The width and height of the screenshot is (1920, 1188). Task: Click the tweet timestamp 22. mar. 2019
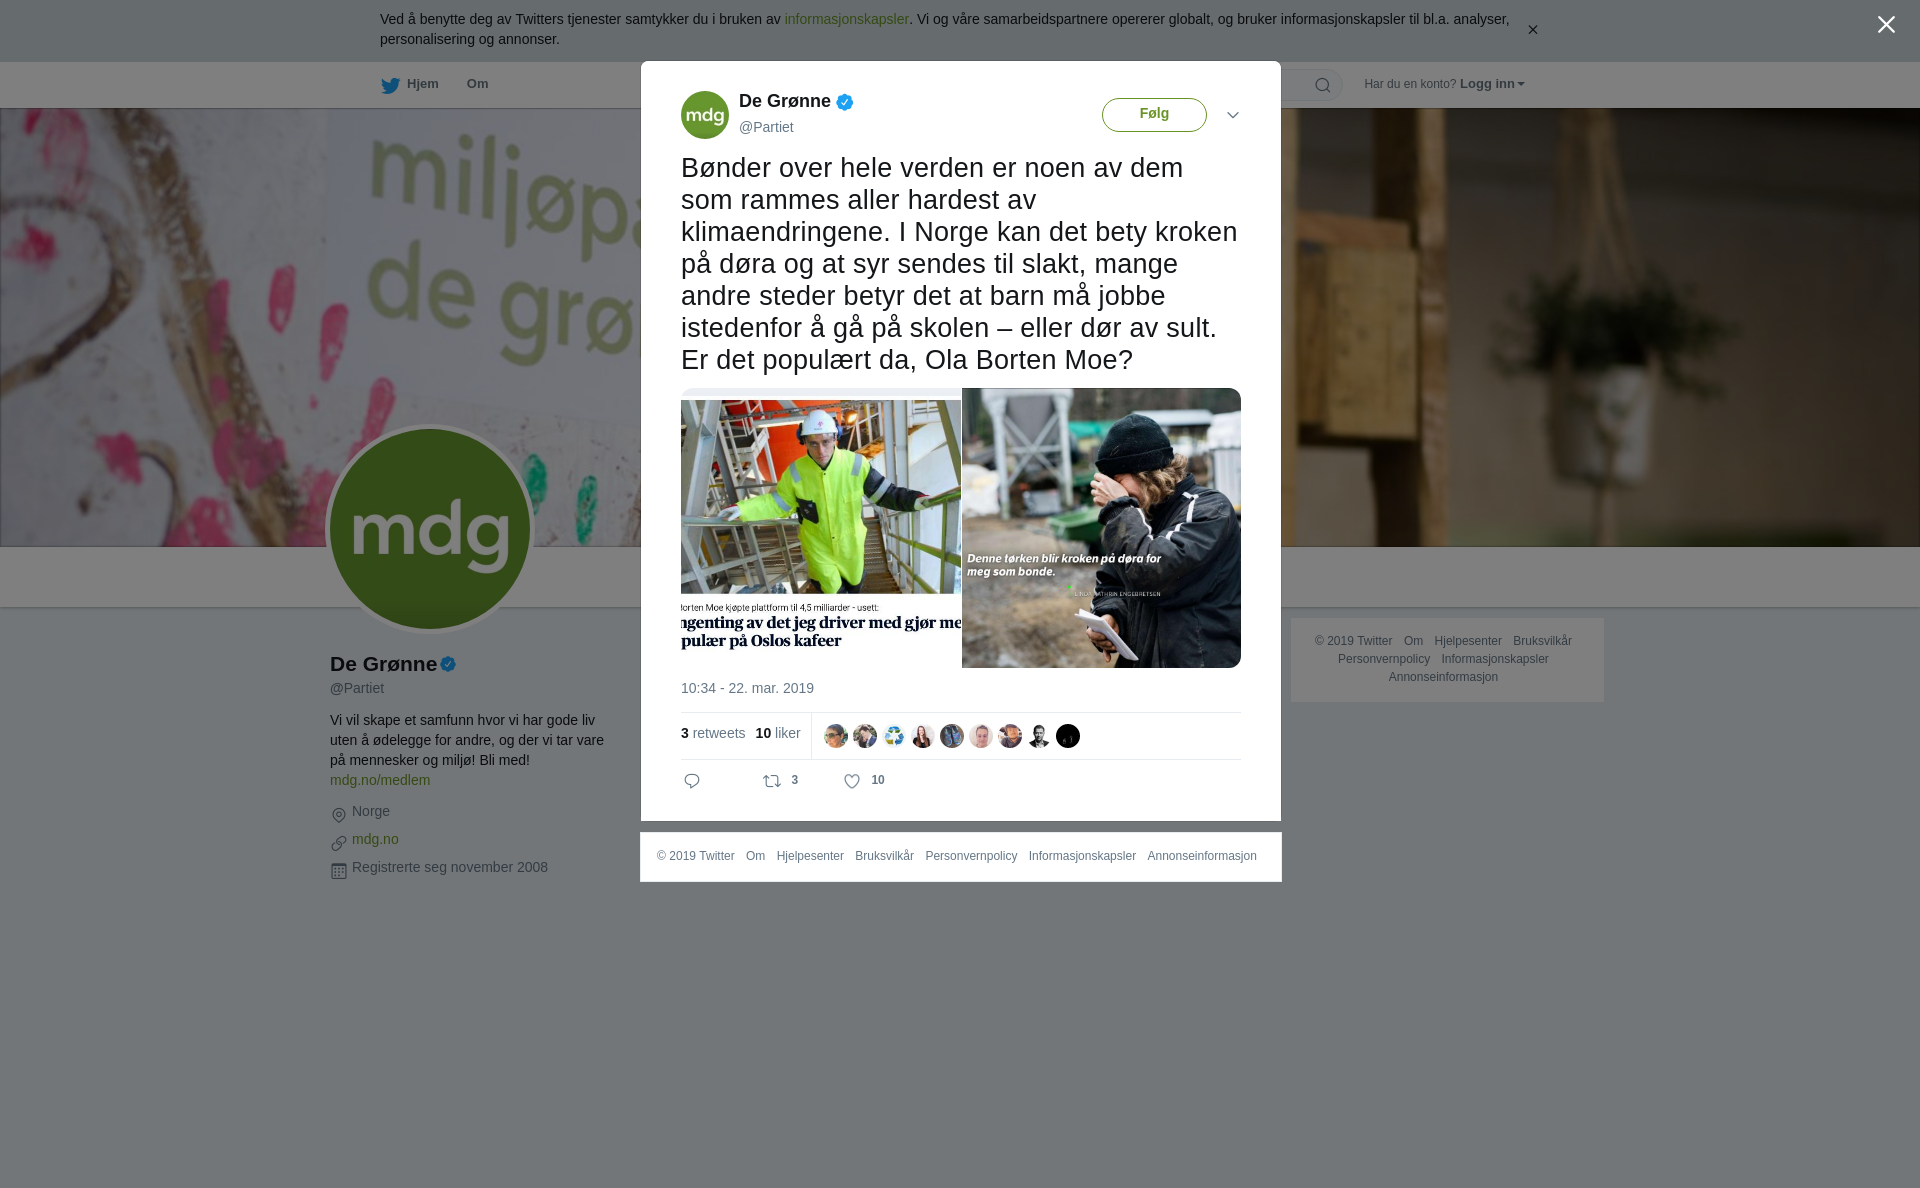click(747, 688)
